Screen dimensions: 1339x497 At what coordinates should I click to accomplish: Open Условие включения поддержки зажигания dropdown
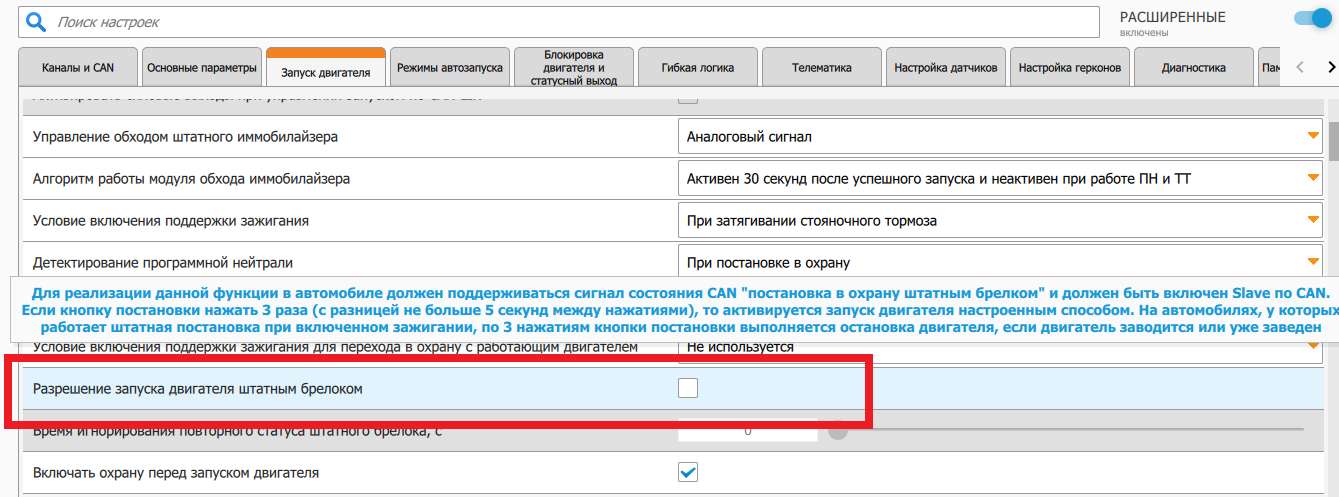click(1000, 221)
